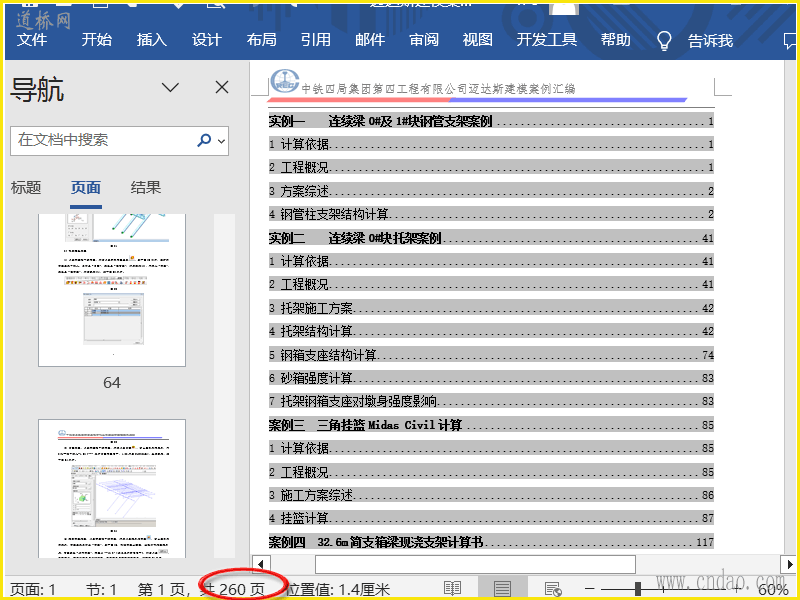Open the 文件 menu

pyautogui.click(x=32, y=40)
